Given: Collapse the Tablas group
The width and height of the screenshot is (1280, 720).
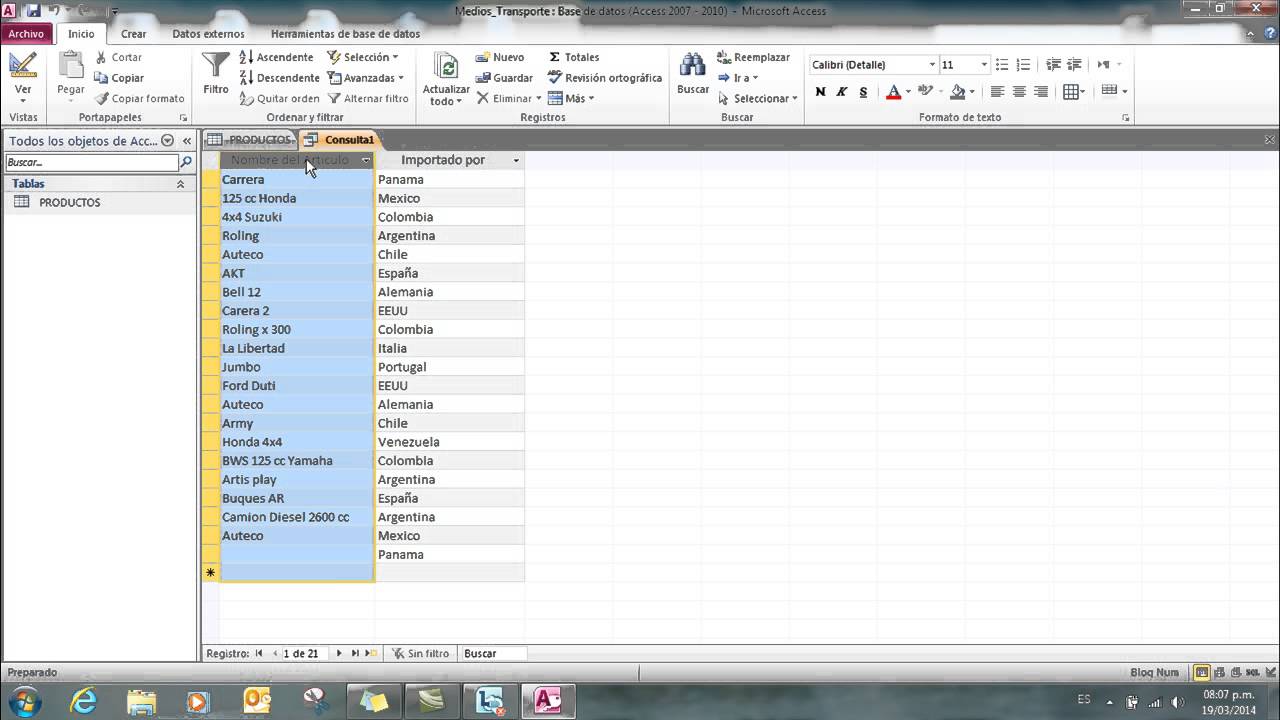Looking at the screenshot, I should pos(180,184).
